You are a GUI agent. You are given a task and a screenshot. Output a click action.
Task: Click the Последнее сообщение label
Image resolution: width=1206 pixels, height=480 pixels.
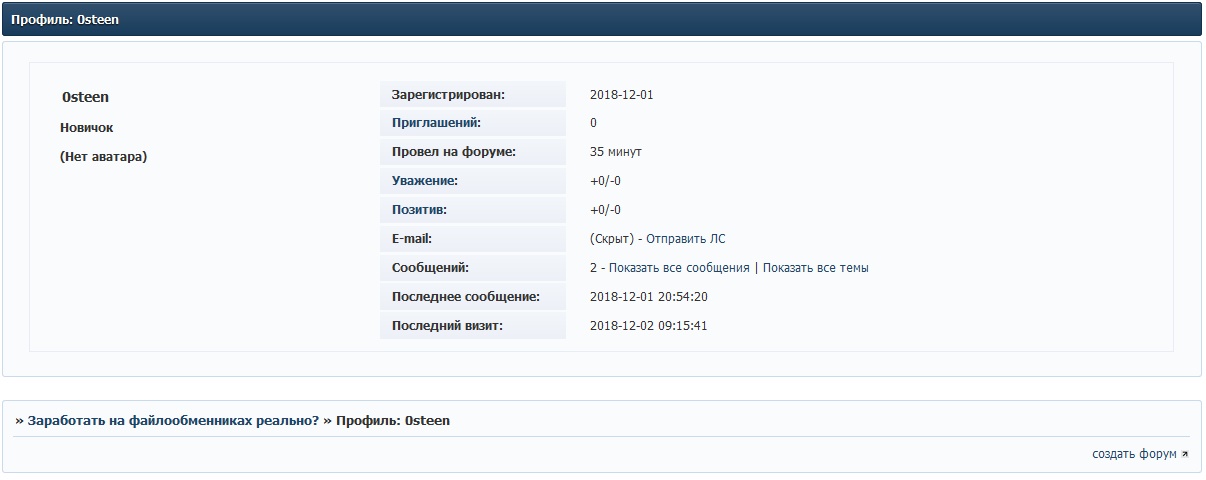466,297
